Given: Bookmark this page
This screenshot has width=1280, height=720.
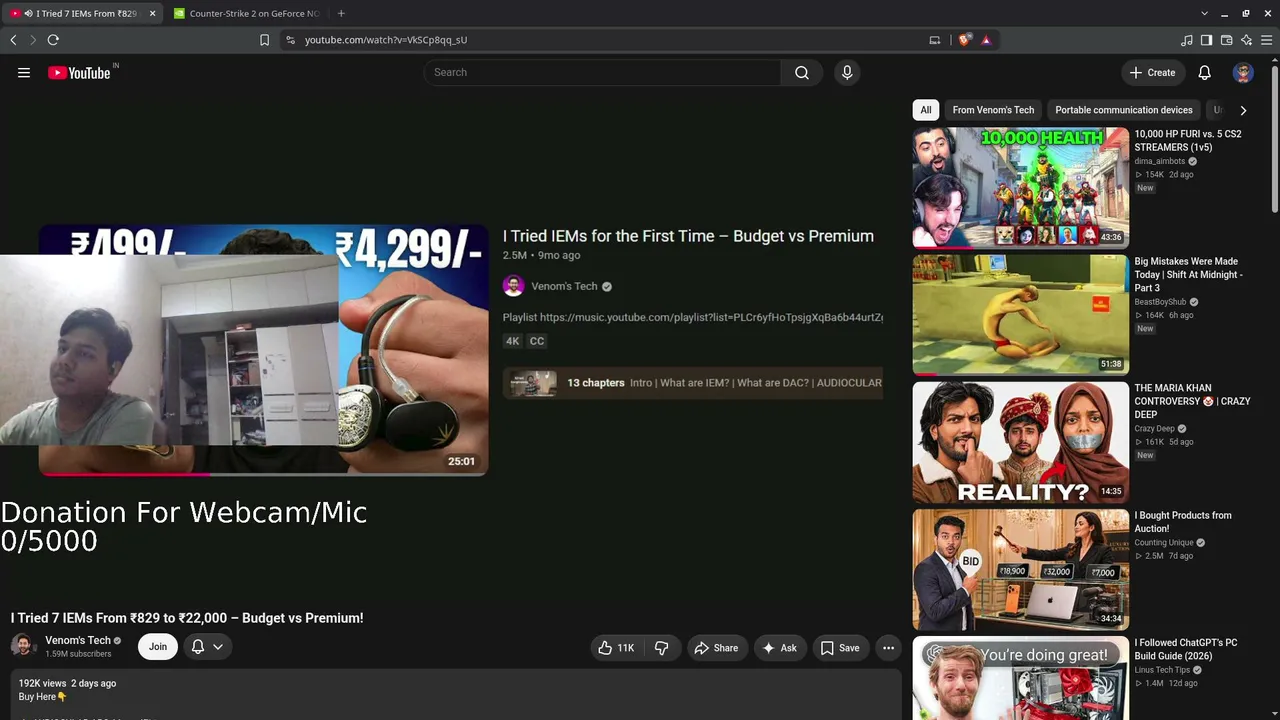Looking at the screenshot, I should pos(264,40).
